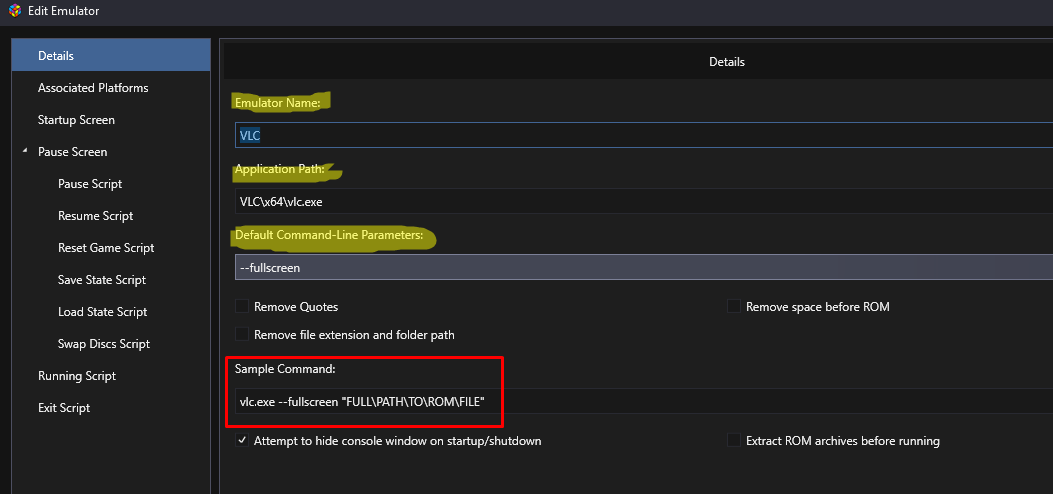Enable Remove file extension and folder path

[x=242, y=334]
